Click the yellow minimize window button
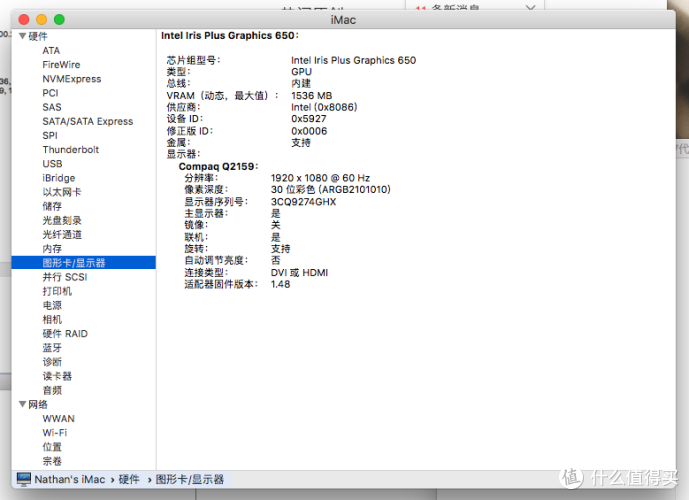The height and width of the screenshot is (500, 689). coord(42,19)
